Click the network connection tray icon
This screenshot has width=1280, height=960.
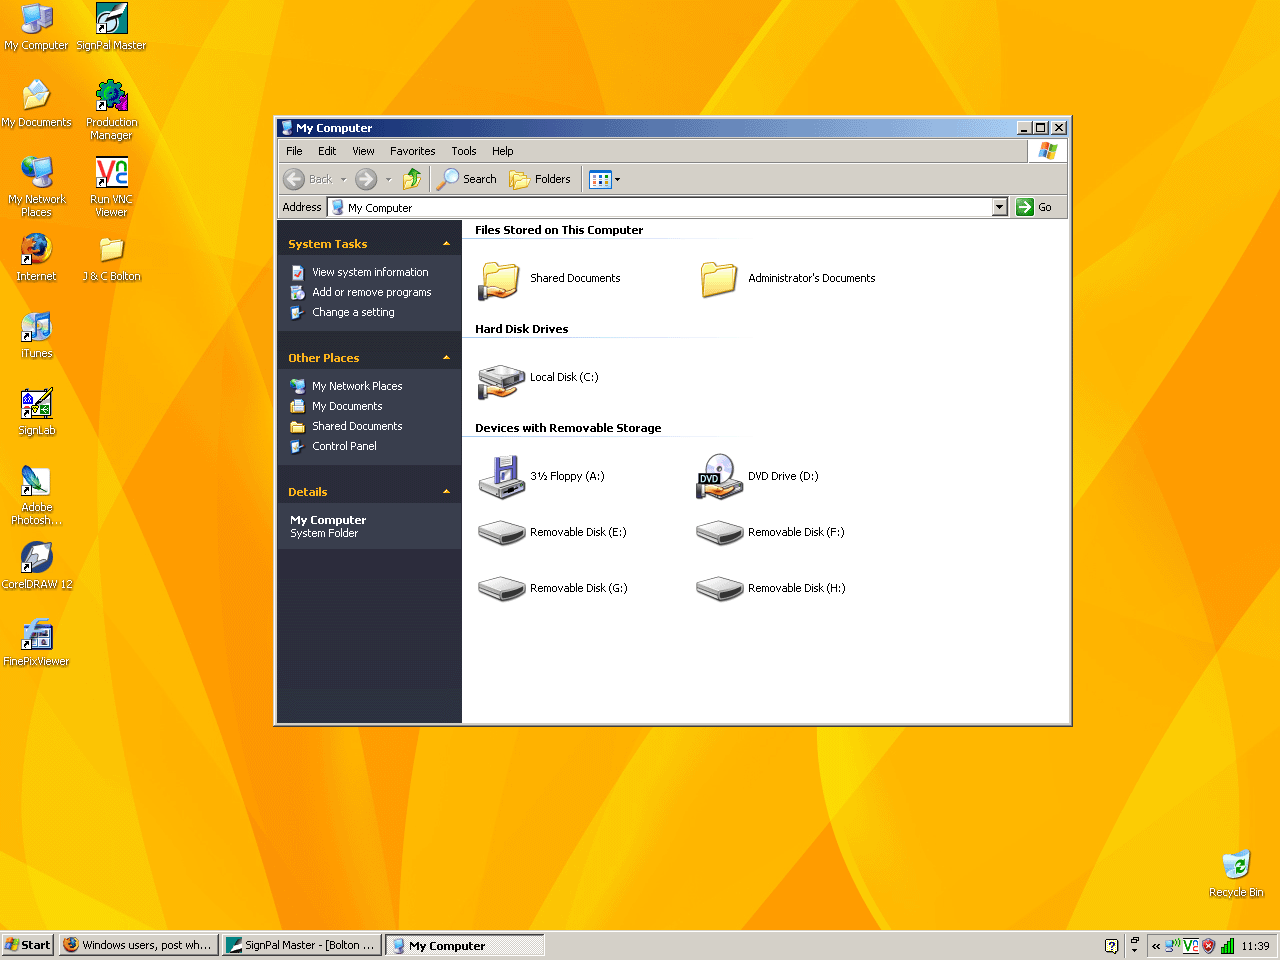[x=1173, y=946]
